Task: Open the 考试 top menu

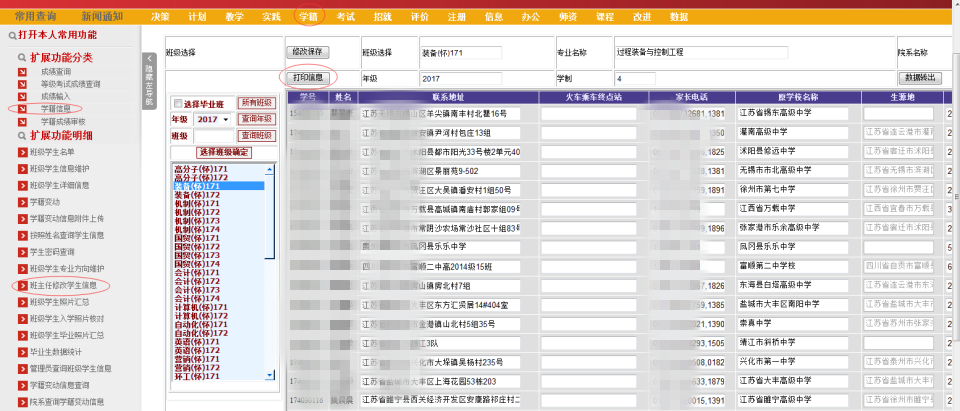Action: [x=345, y=17]
